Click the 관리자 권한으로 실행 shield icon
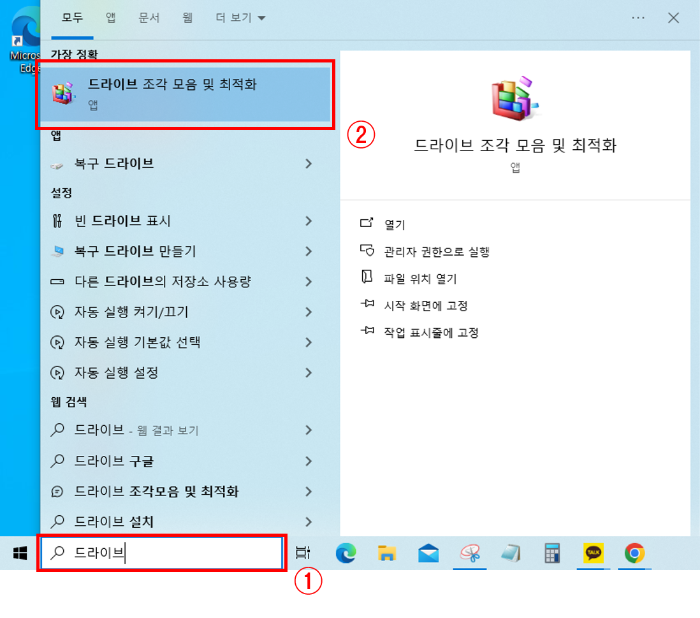This screenshot has height=618, width=700. tap(367, 250)
